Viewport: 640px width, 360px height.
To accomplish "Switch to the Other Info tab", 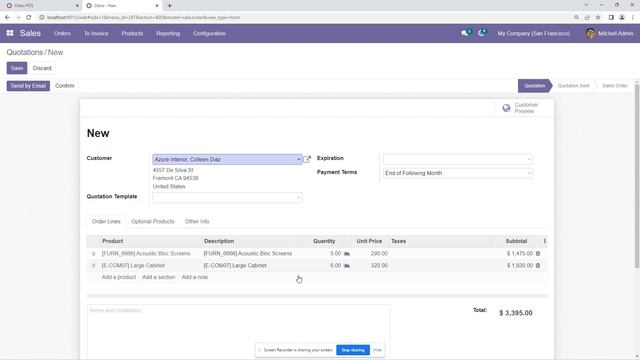I will 197,221.
